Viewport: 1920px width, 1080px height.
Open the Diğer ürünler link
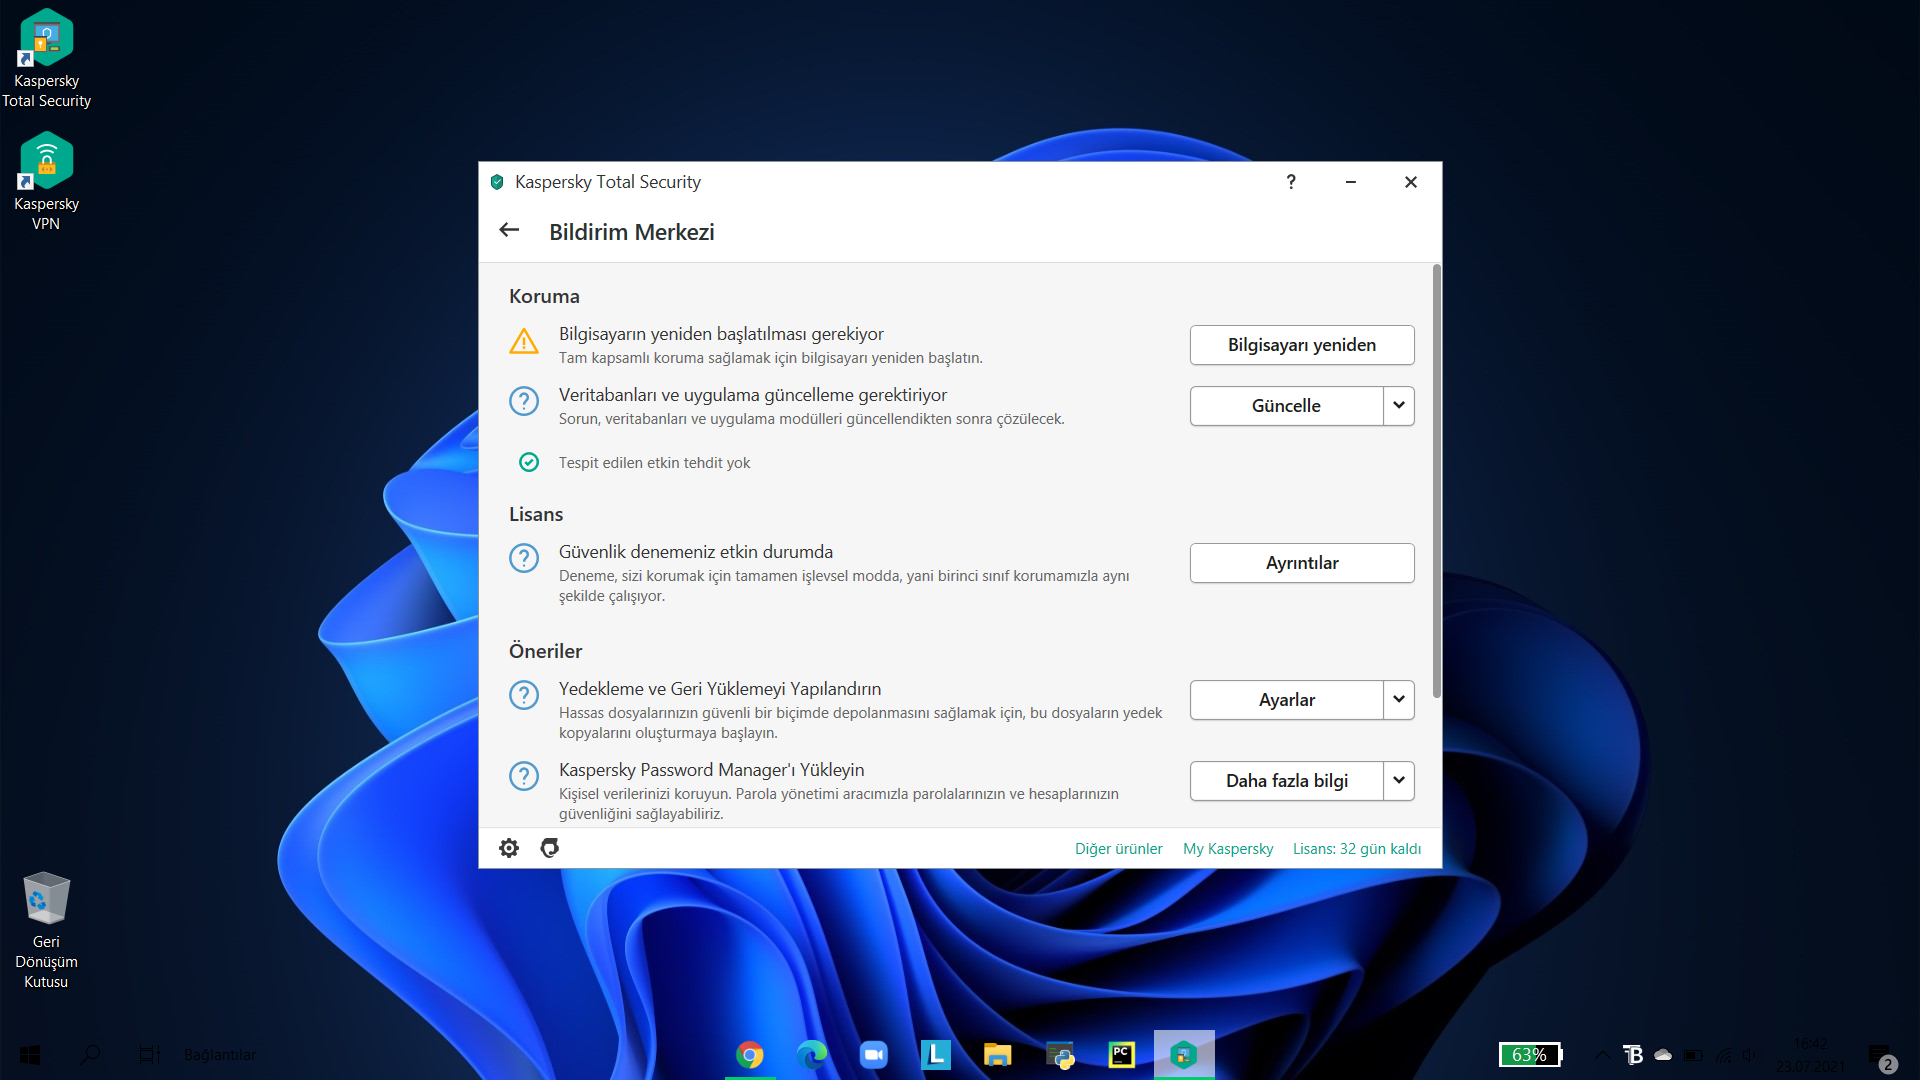tap(1118, 849)
